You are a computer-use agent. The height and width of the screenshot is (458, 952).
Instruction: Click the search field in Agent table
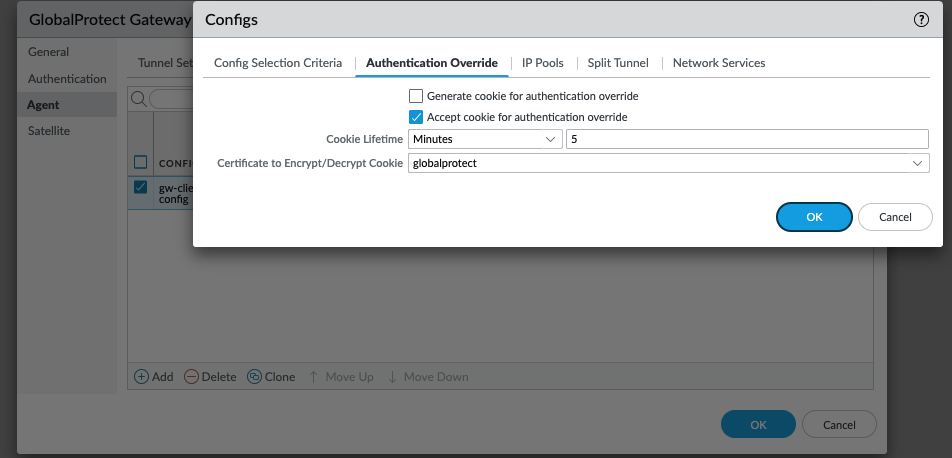171,99
